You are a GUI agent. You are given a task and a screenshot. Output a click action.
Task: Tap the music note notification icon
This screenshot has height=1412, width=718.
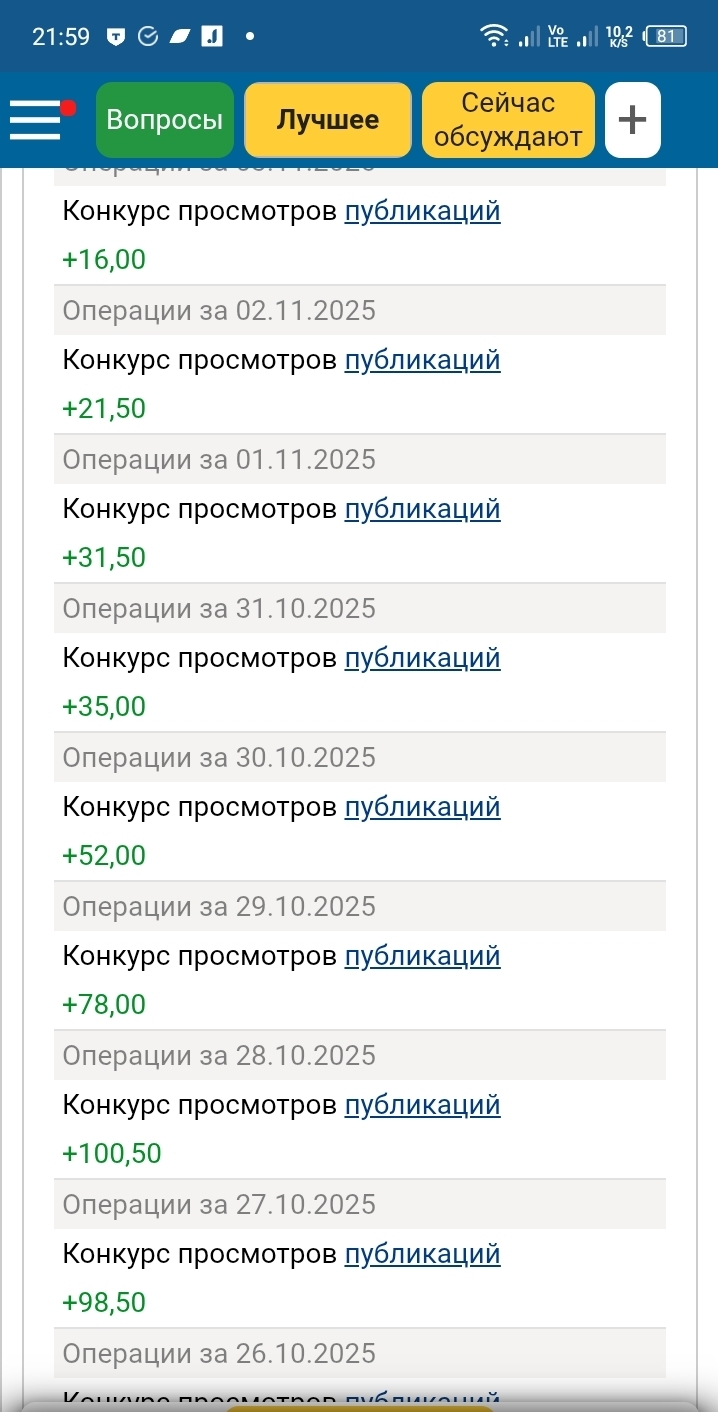212,37
